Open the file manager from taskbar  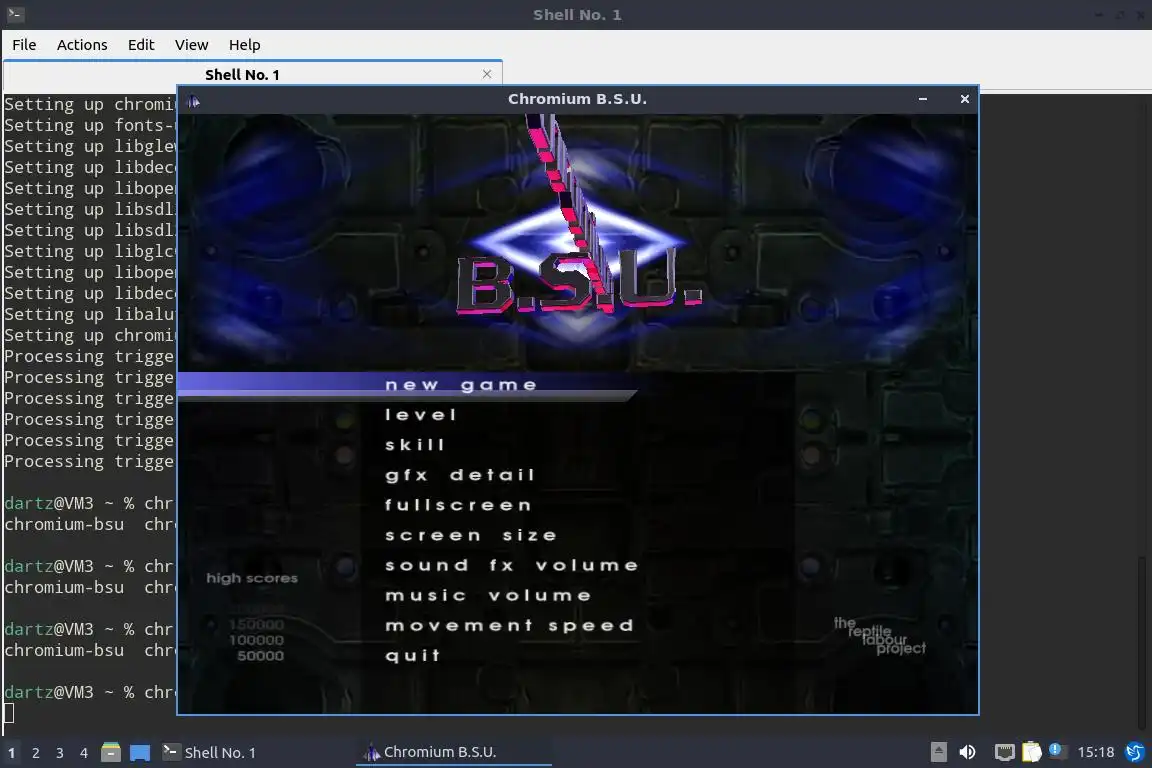[x=111, y=753]
